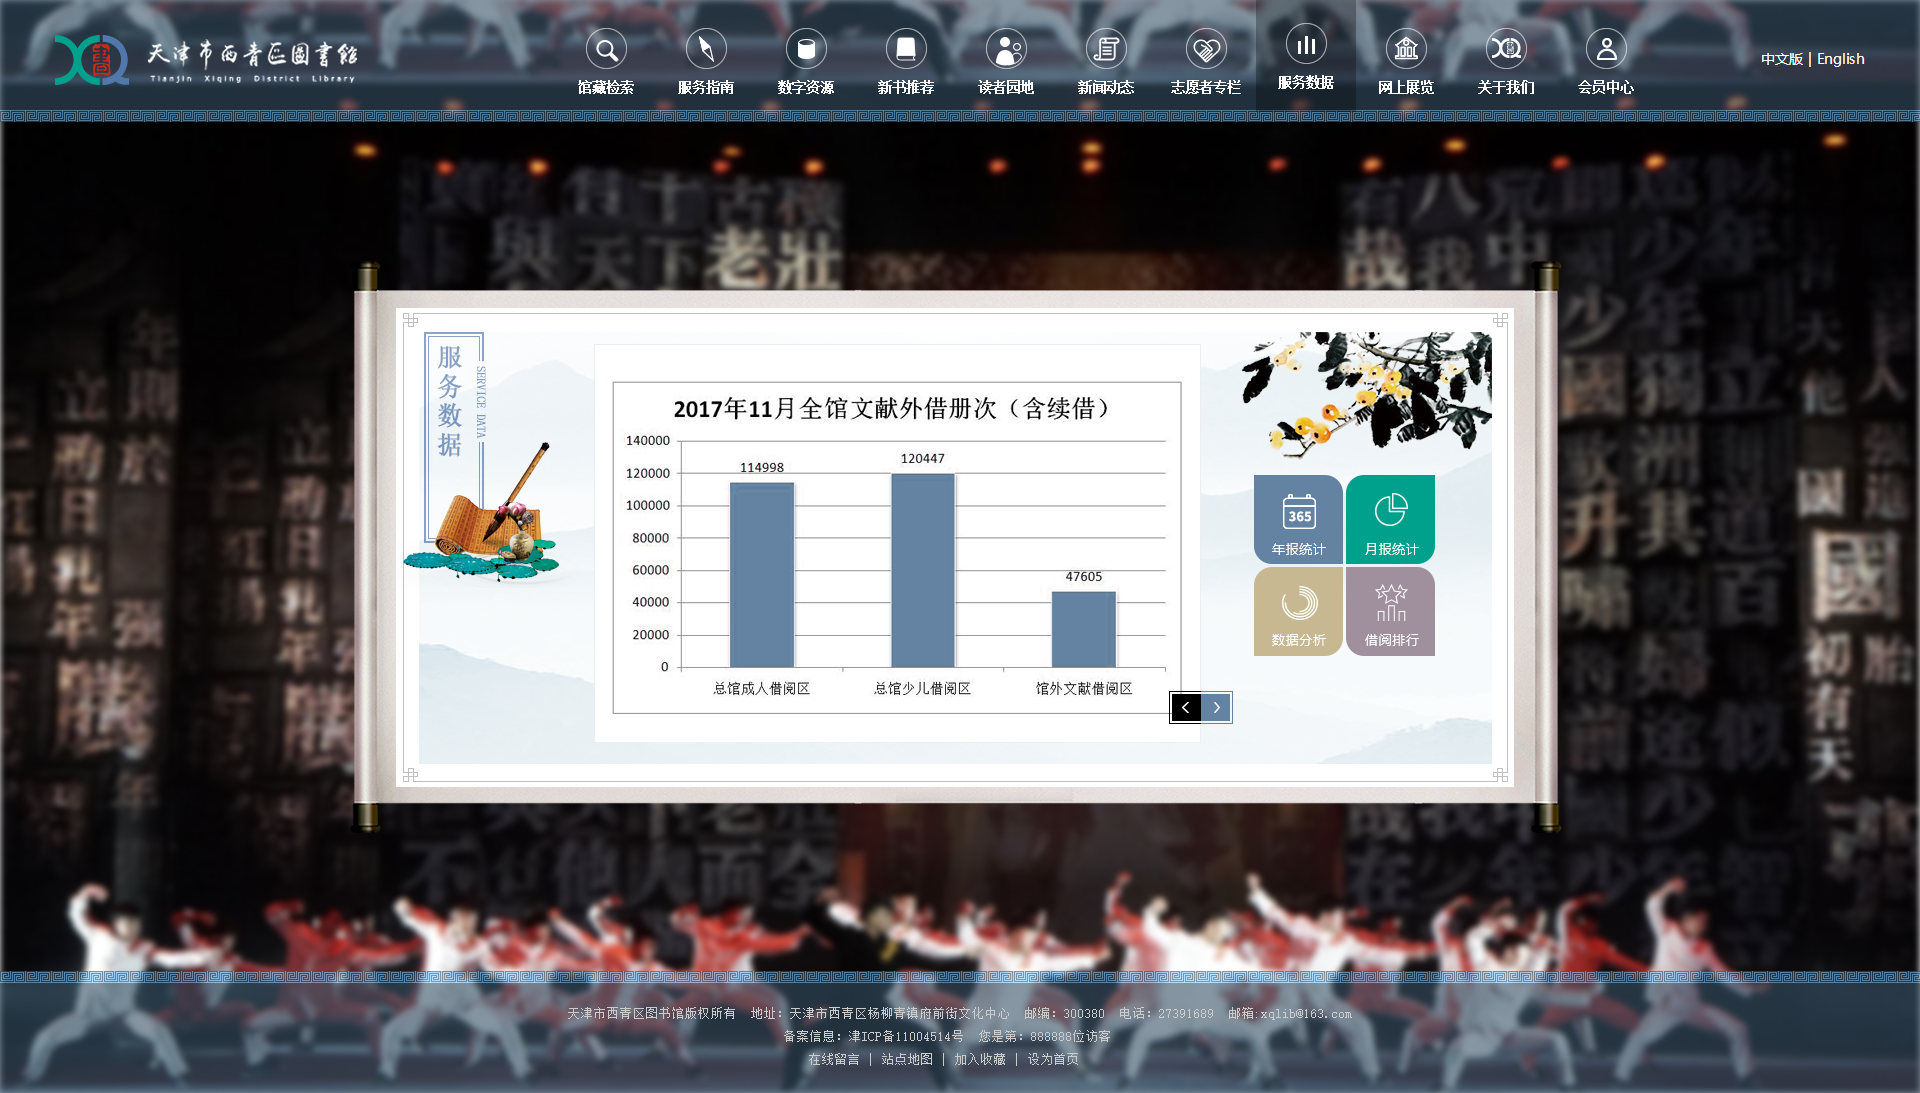Click the 在线留言 footer link
The image size is (1920, 1093).
coord(833,1059)
